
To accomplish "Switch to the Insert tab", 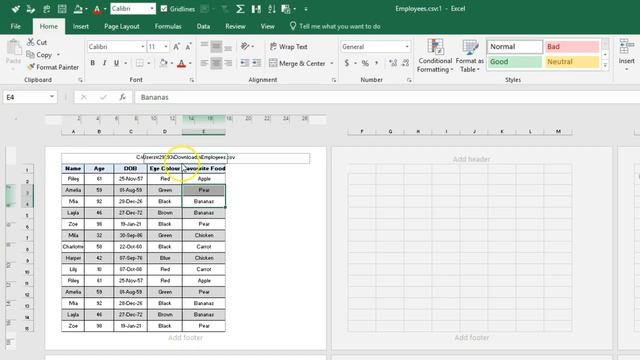I will tap(80, 27).
